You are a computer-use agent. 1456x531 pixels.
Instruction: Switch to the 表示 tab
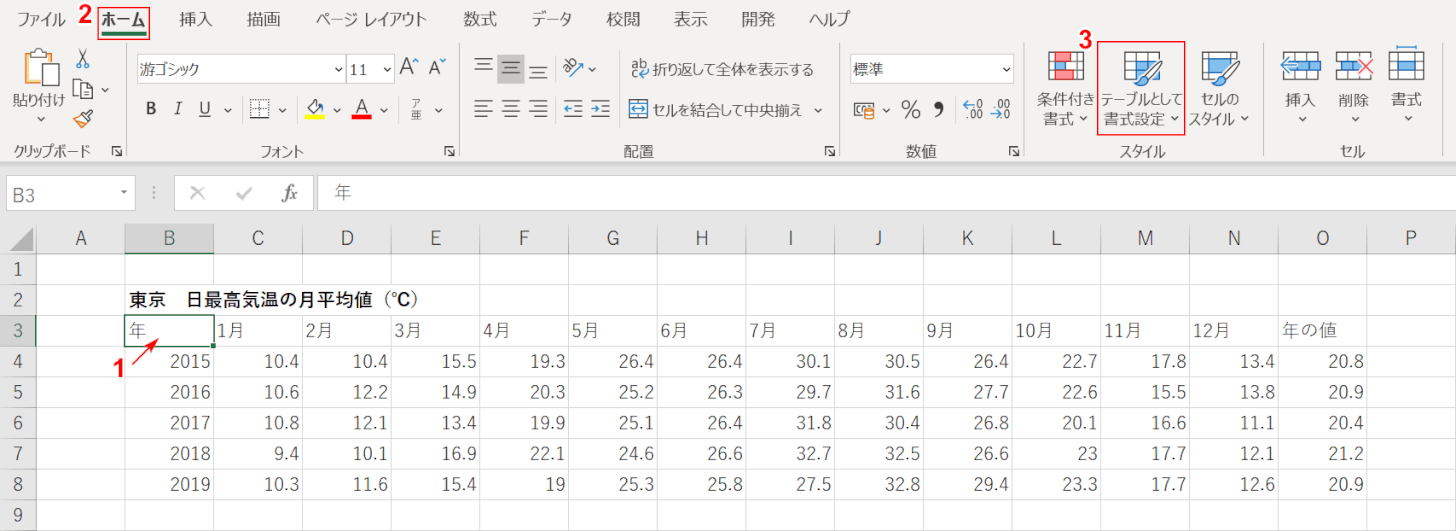[691, 19]
